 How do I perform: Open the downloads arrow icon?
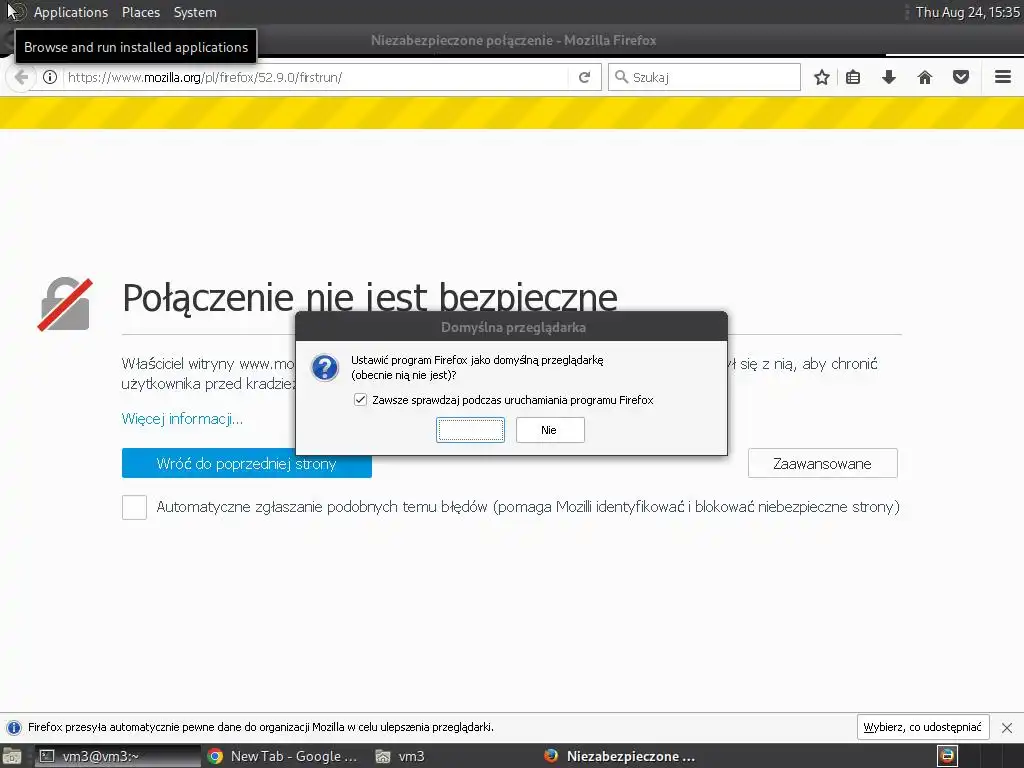coord(889,77)
